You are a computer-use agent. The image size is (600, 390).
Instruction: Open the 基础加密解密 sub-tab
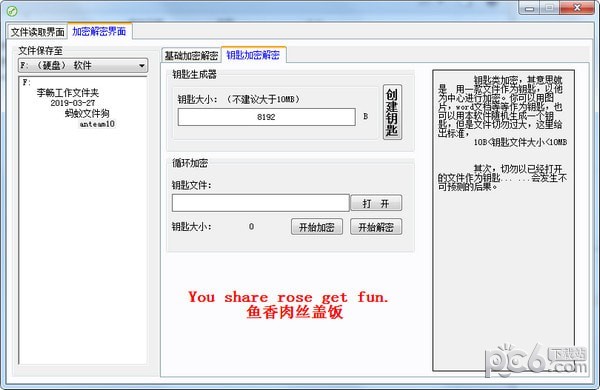coord(191,56)
